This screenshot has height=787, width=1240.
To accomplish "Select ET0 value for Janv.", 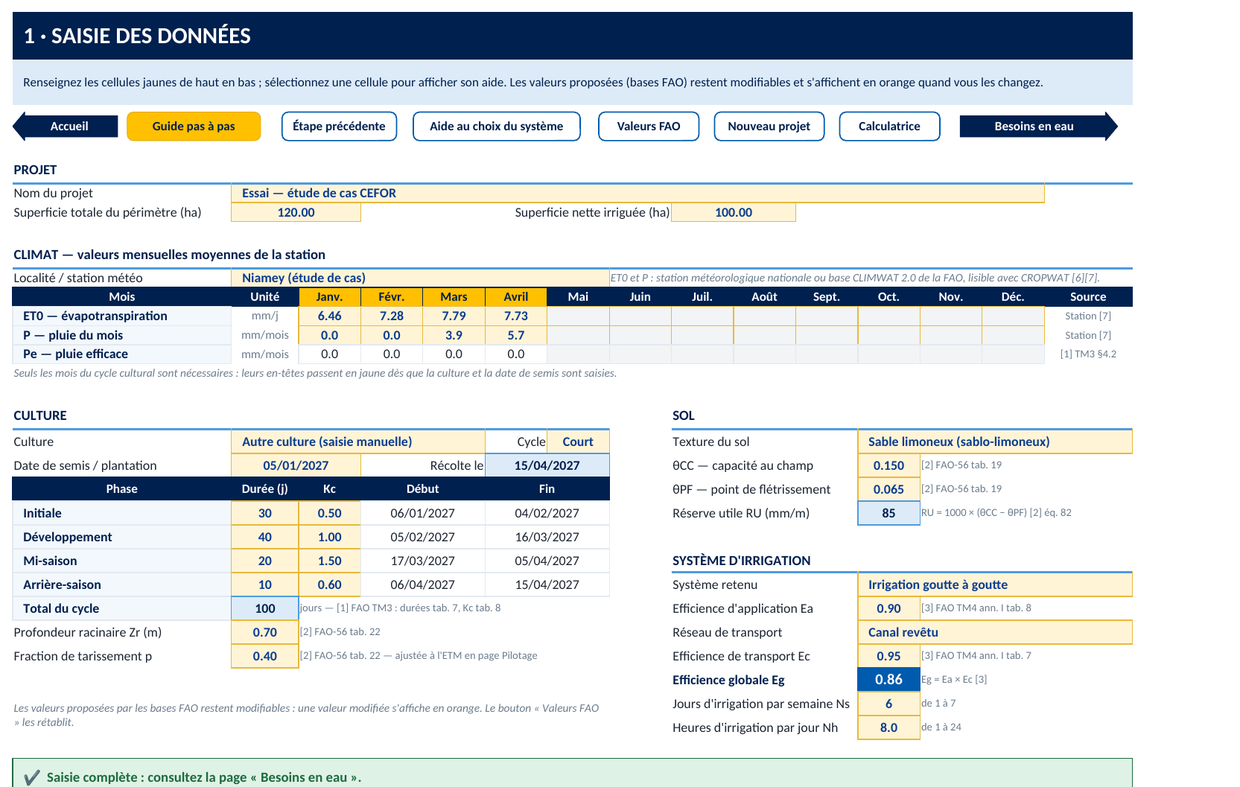I will coord(329,316).
